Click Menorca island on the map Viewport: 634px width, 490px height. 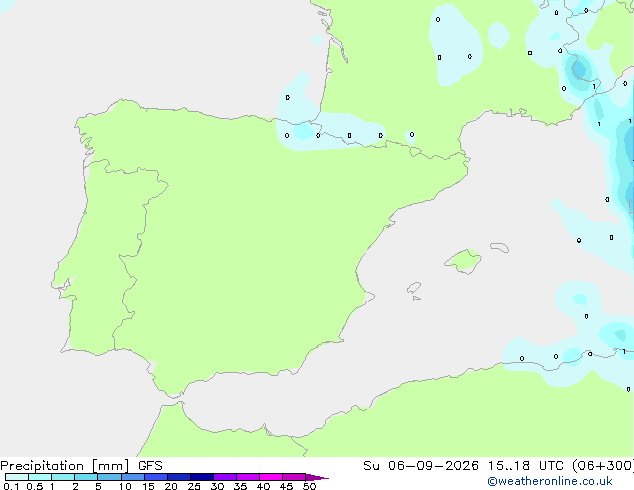(x=500, y=247)
